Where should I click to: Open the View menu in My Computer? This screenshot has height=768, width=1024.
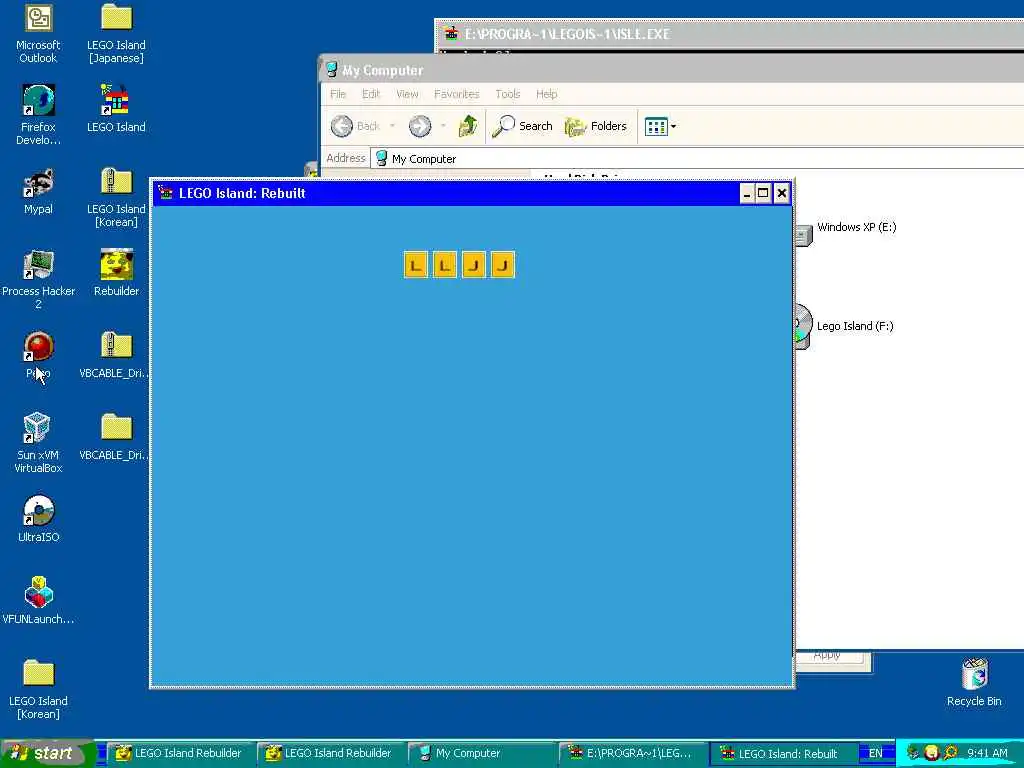[407, 94]
